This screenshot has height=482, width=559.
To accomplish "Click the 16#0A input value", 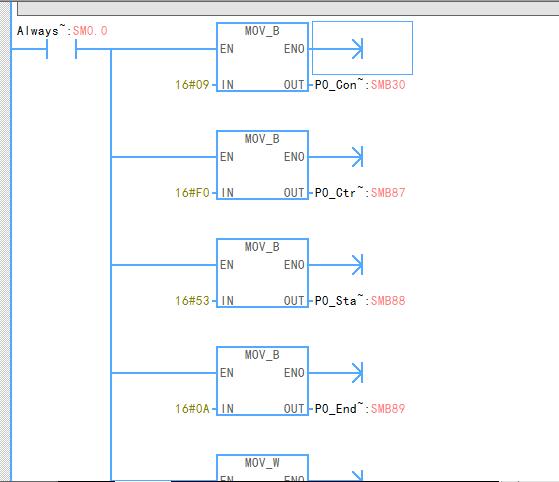I will [x=192, y=409].
